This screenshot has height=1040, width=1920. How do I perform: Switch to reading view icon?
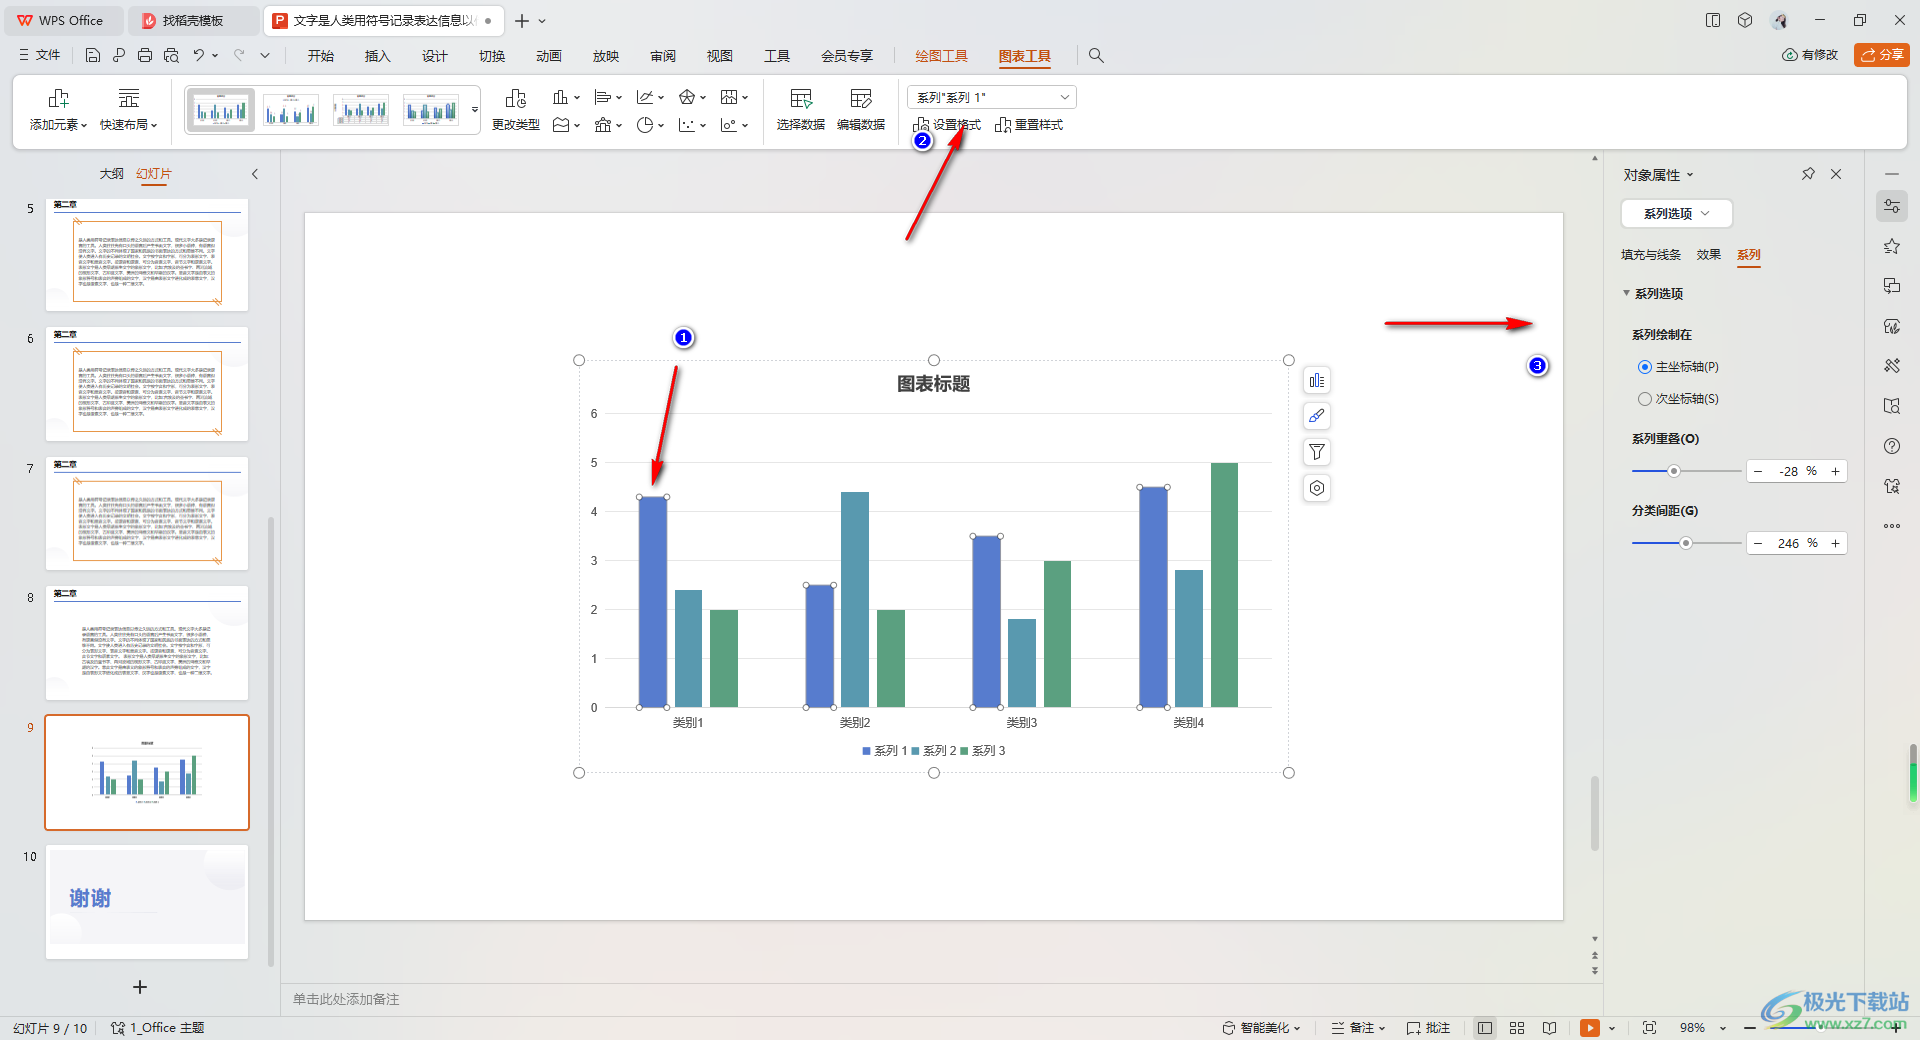1549,1028
